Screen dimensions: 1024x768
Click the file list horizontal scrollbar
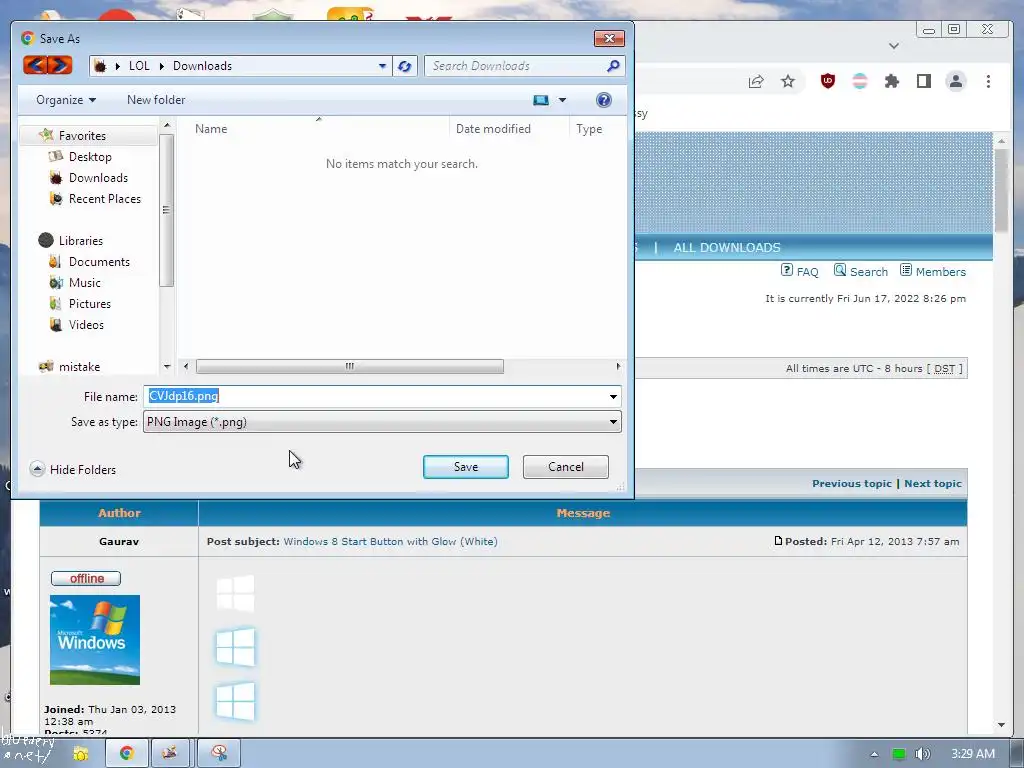coord(349,366)
